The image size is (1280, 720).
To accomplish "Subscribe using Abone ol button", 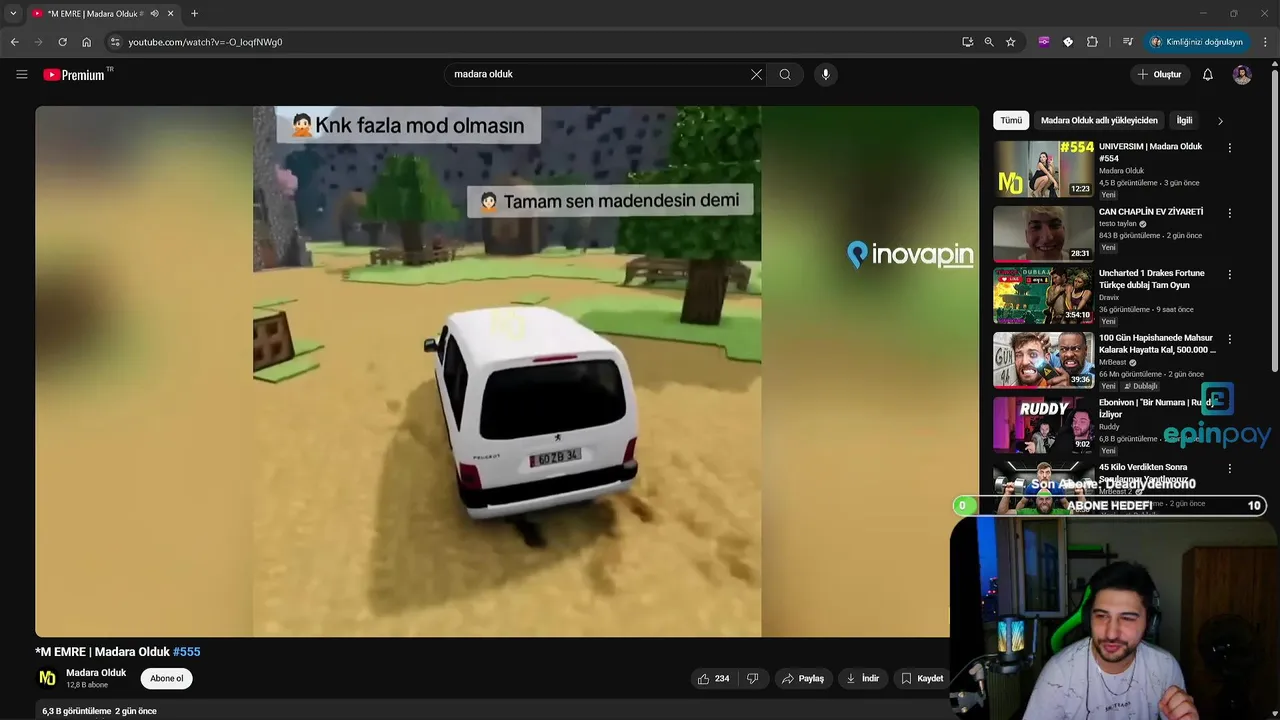I will coord(167,679).
